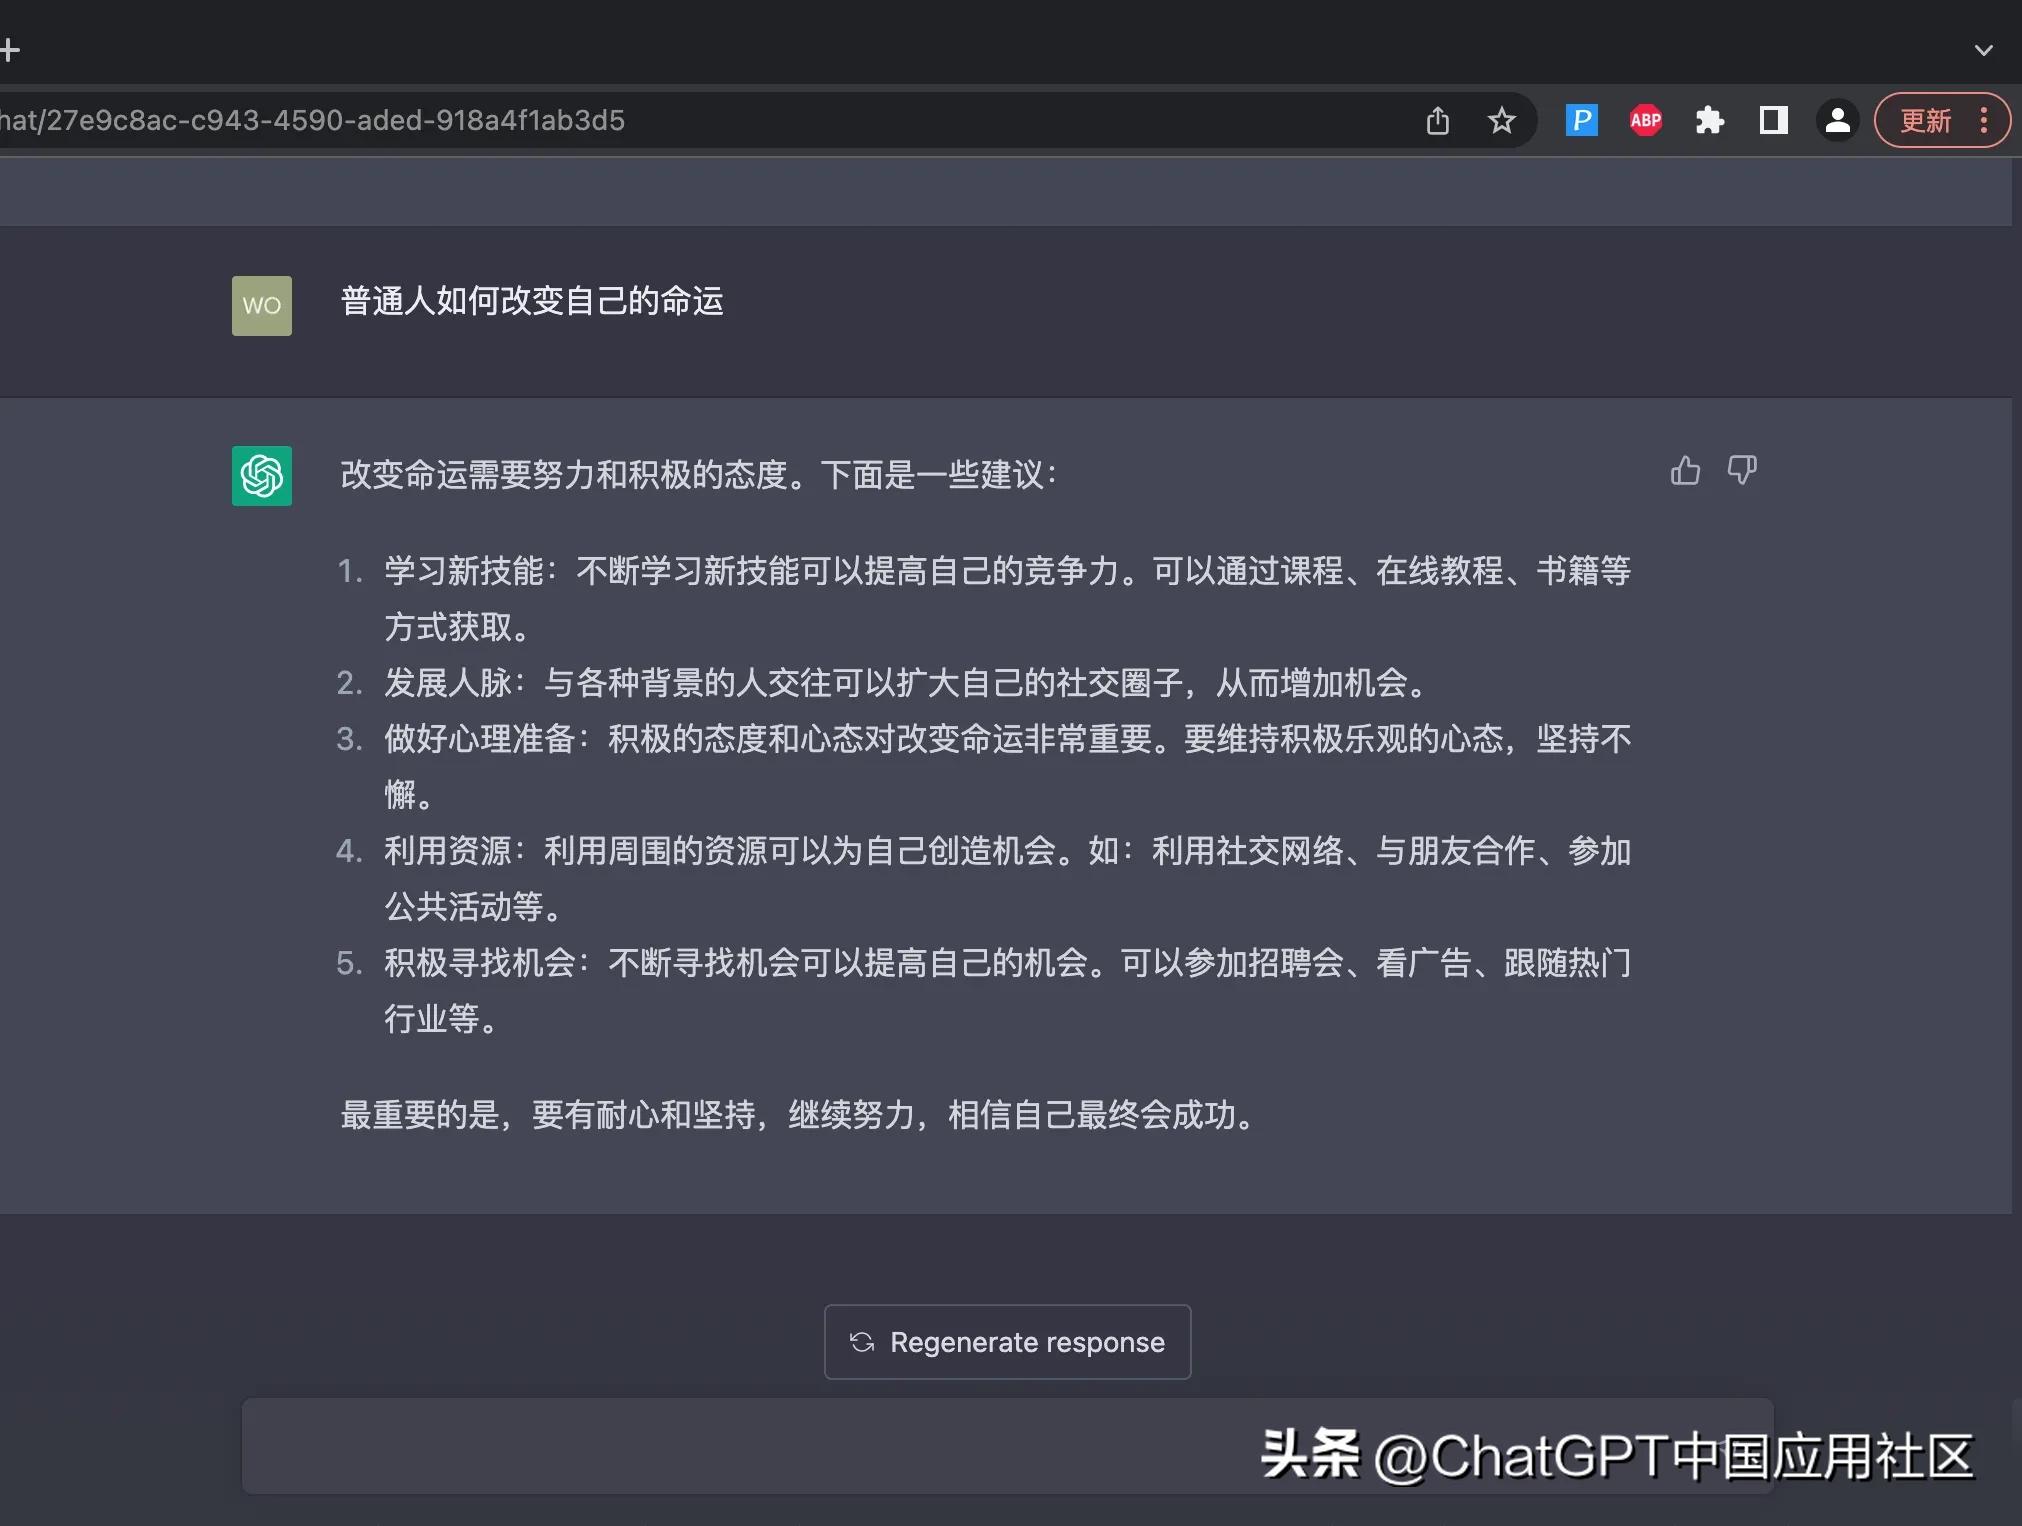Screen dimensions: 2022x1526
Task: Click the regenerate circular arrow icon
Action: (861, 1342)
